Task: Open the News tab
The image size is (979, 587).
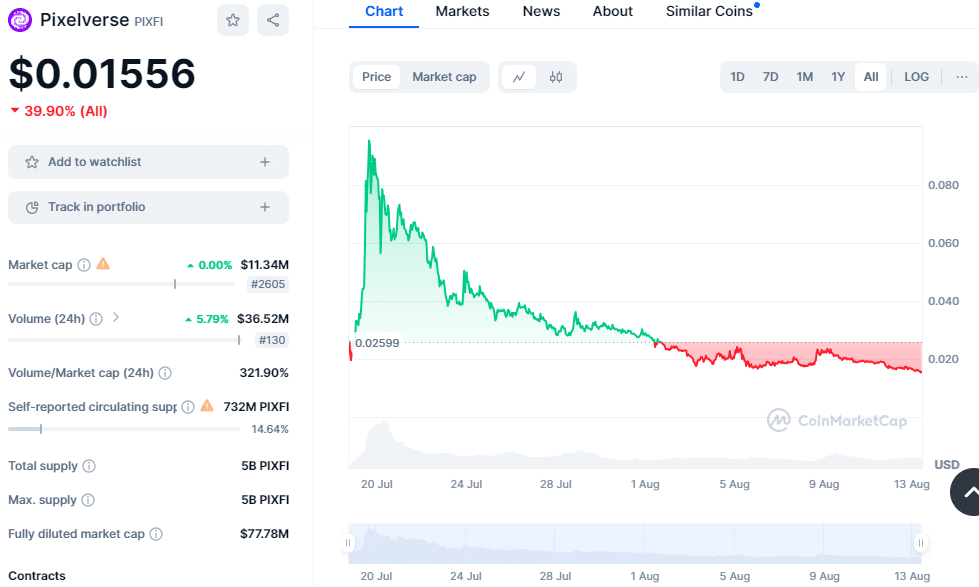Action: pyautogui.click(x=541, y=12)
